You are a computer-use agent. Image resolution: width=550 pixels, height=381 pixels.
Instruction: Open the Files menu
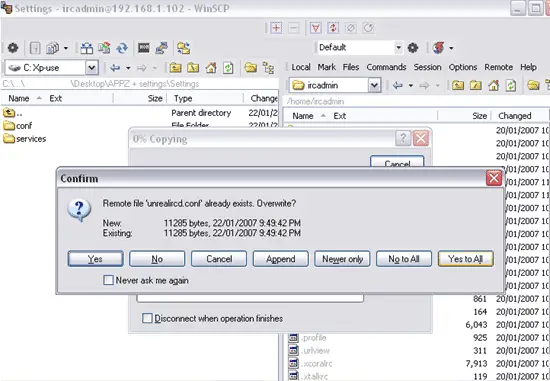coord(351,67)
